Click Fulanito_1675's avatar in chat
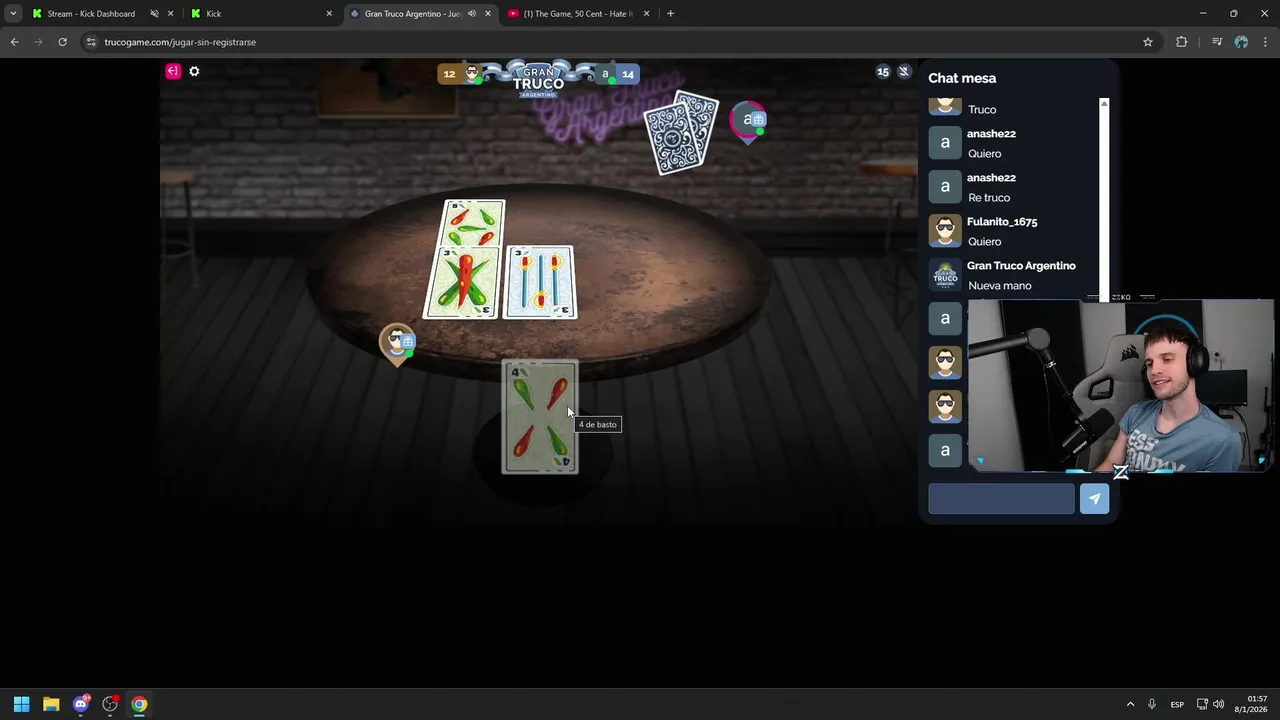This screenshot has width=1280, height=720. click(945, 231)
